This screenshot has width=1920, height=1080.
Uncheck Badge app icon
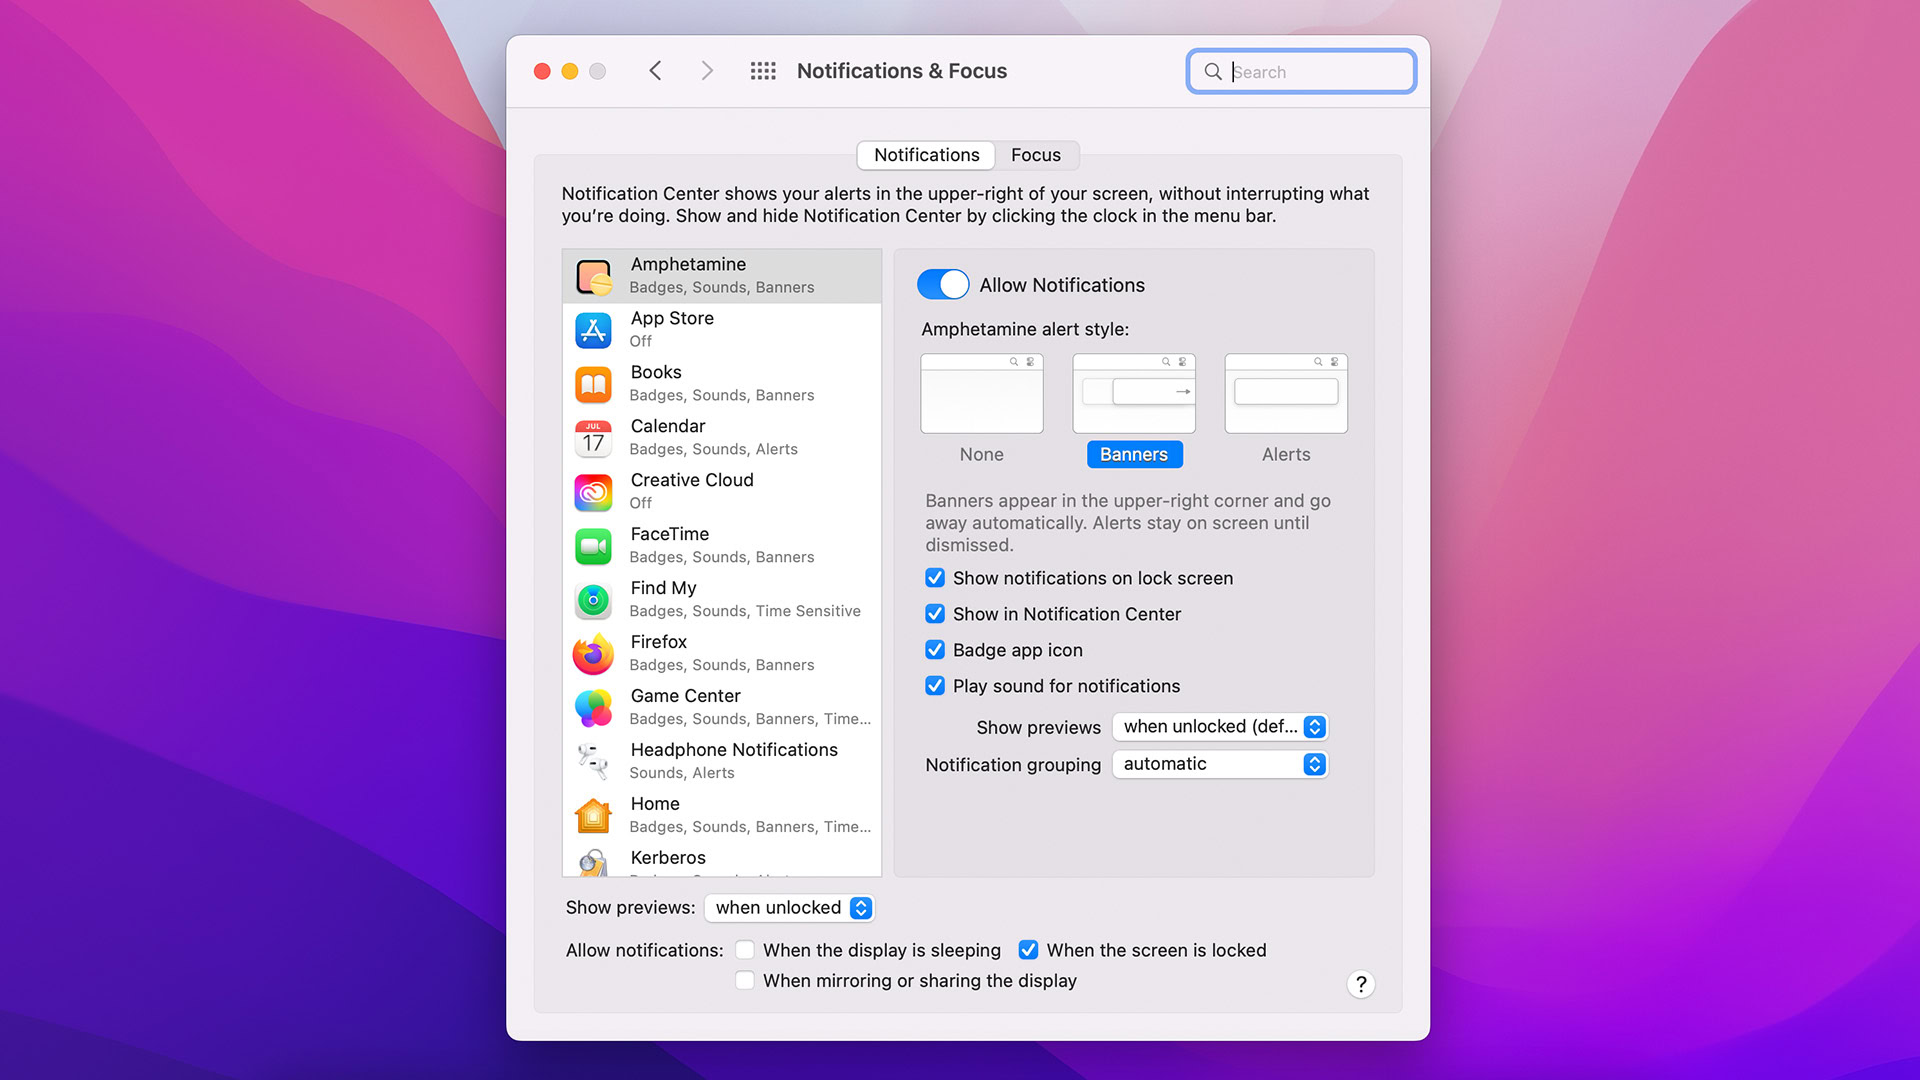pyautogui.click(x=935, y=650)
